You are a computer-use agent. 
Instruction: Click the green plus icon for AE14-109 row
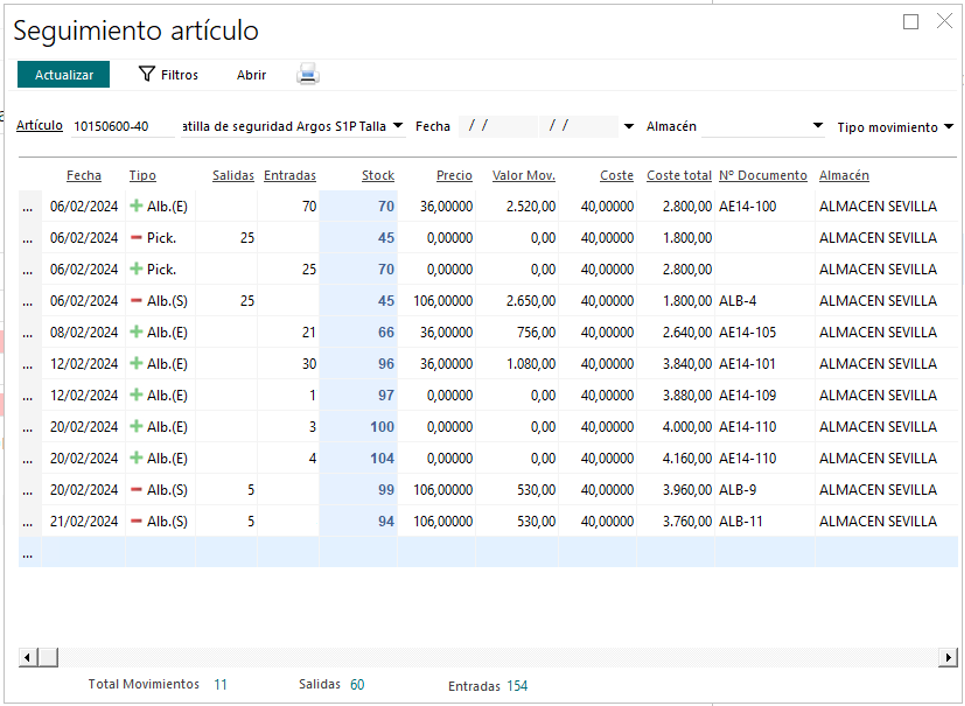point(137,395)
